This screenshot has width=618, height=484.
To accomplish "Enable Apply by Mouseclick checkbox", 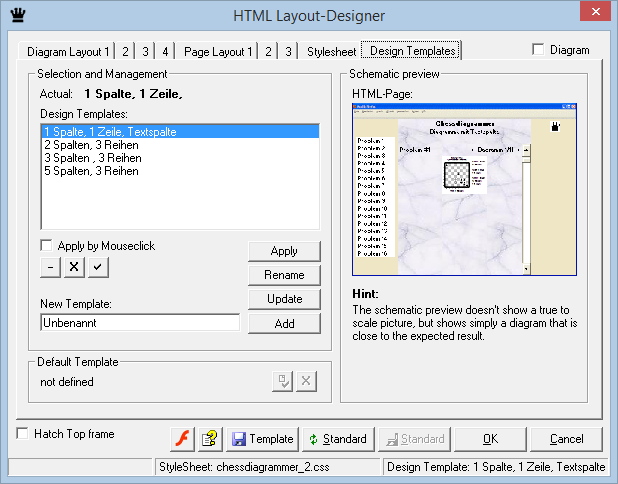I will coord(47,245).
